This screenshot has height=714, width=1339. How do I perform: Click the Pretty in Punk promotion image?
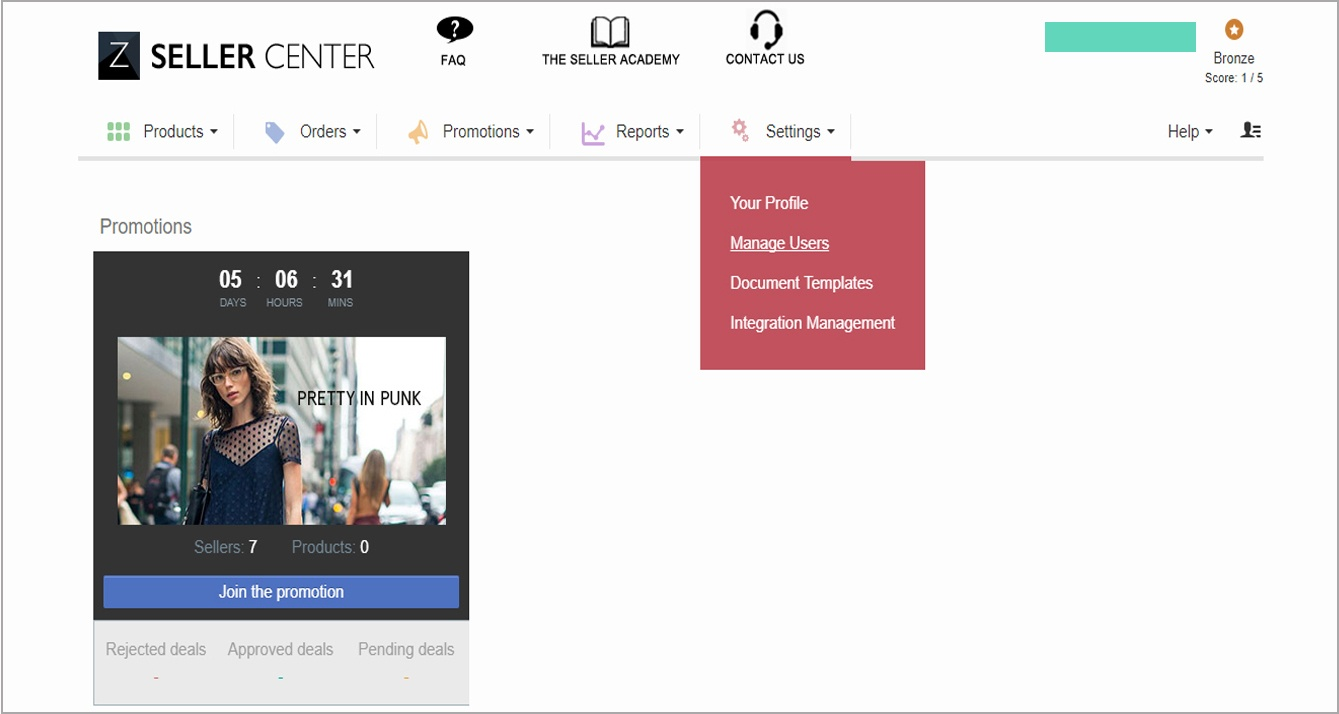[282, 431]
